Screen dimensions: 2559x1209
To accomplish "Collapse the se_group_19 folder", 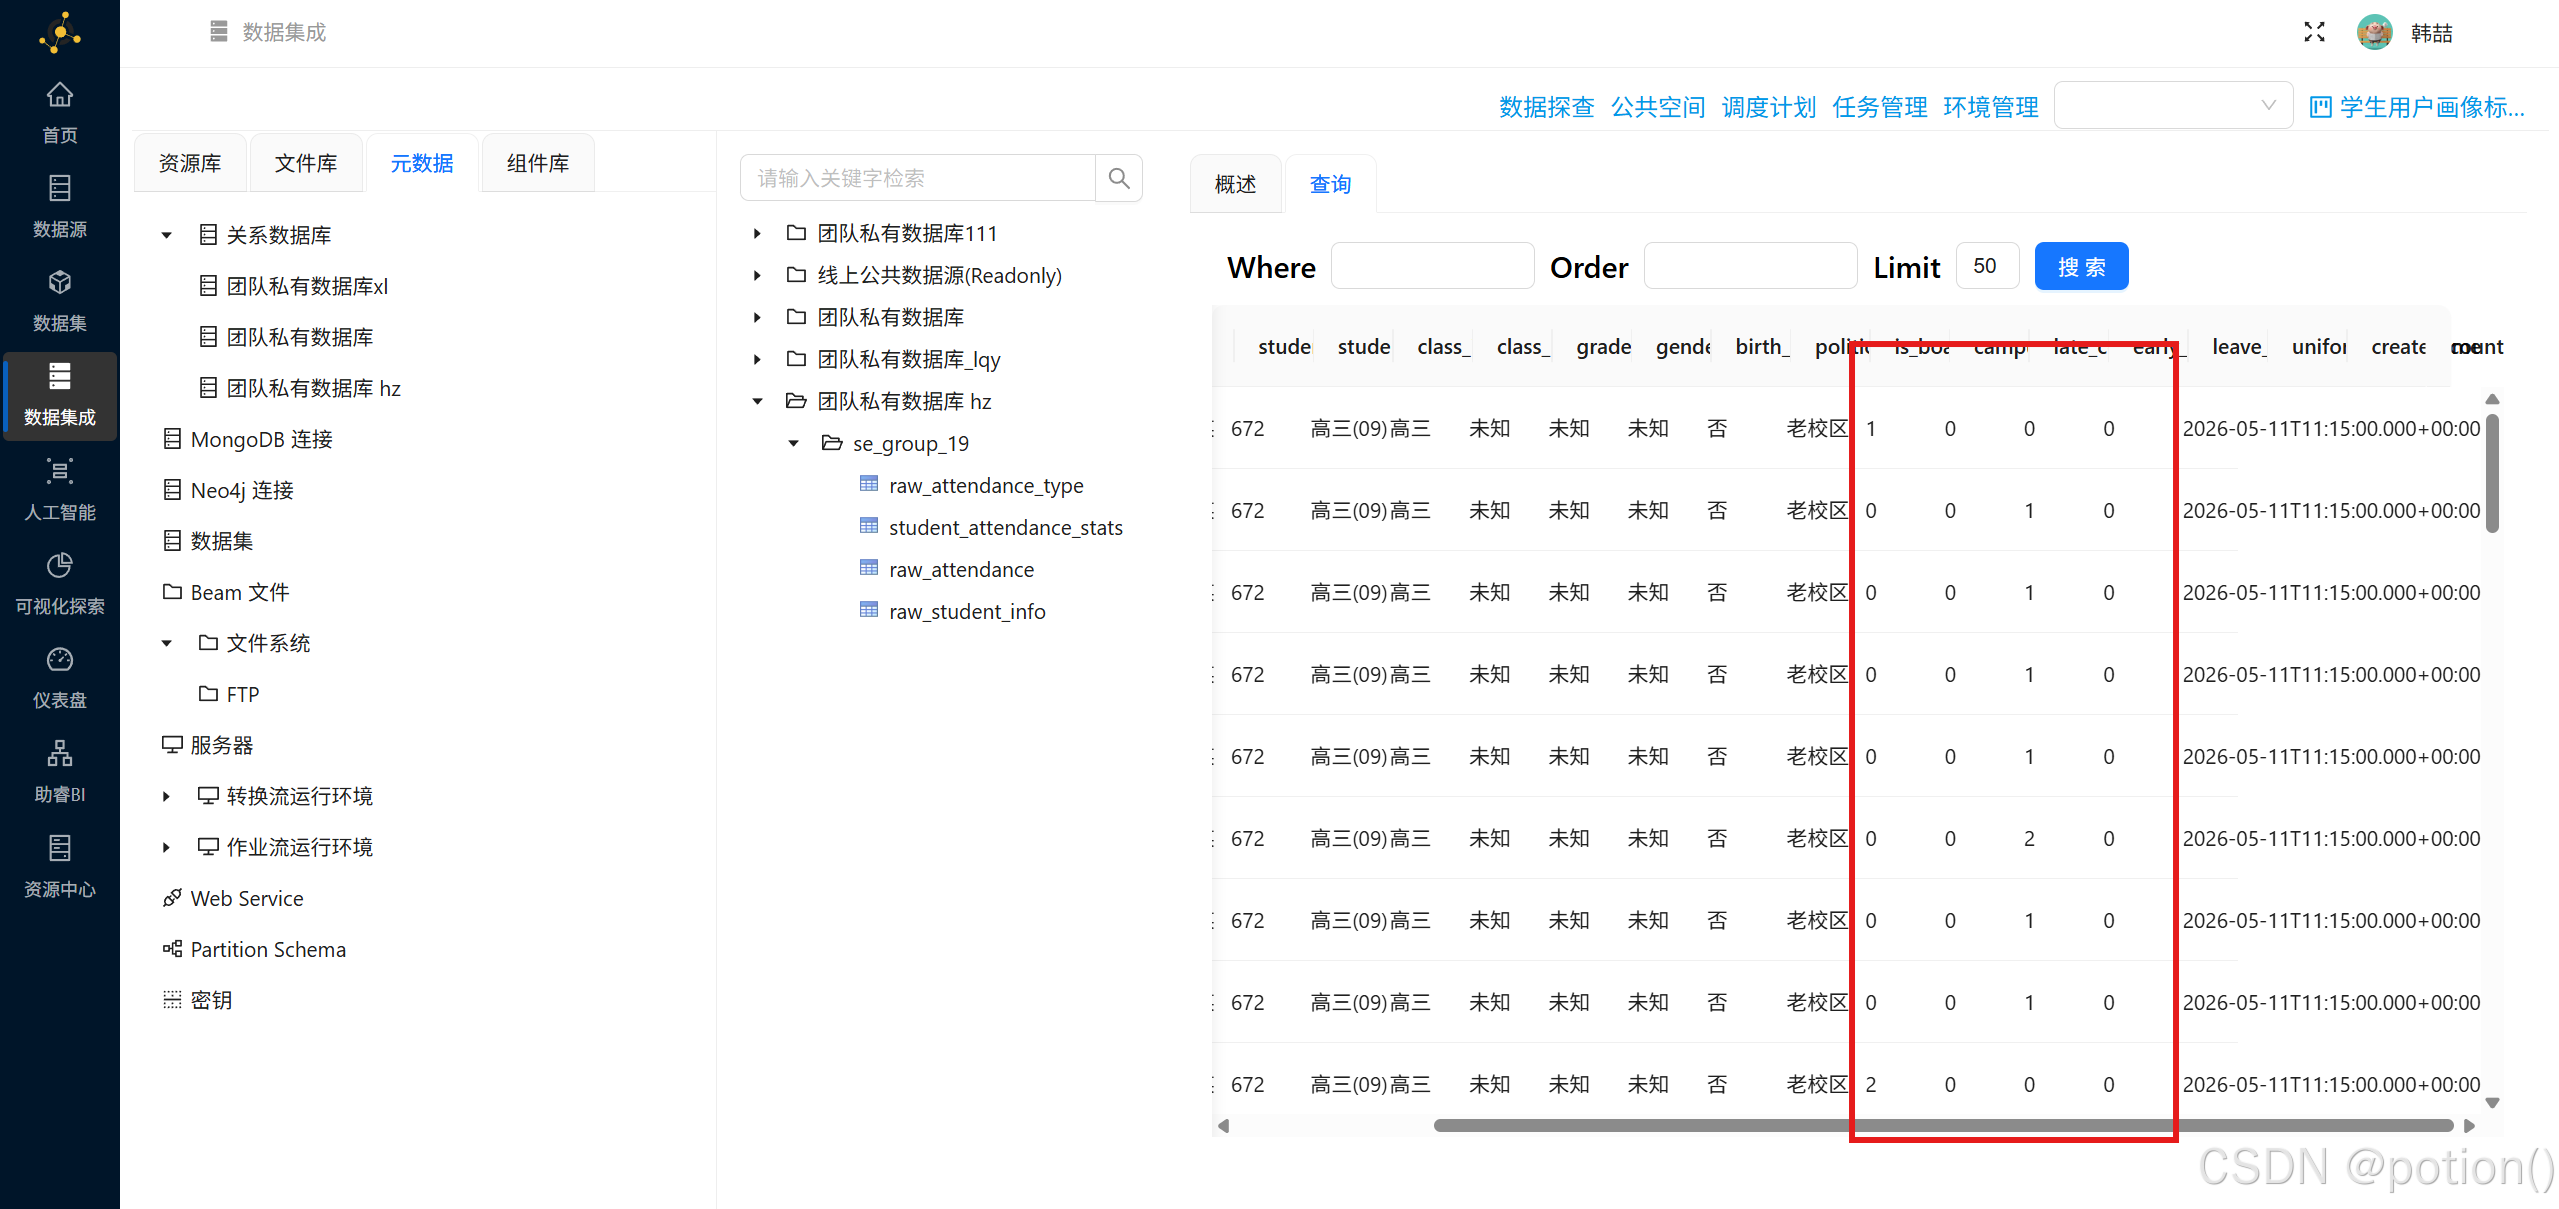I will (x=793, y=443).
